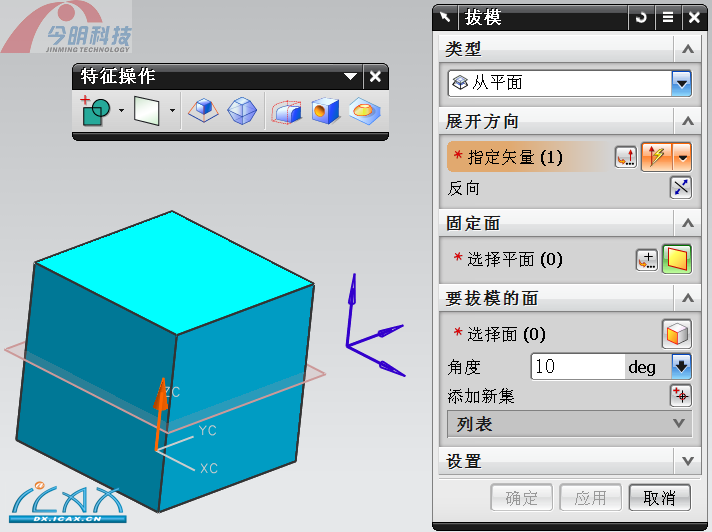Open dropdown arrow next to datum plane icon

[172, 110]
